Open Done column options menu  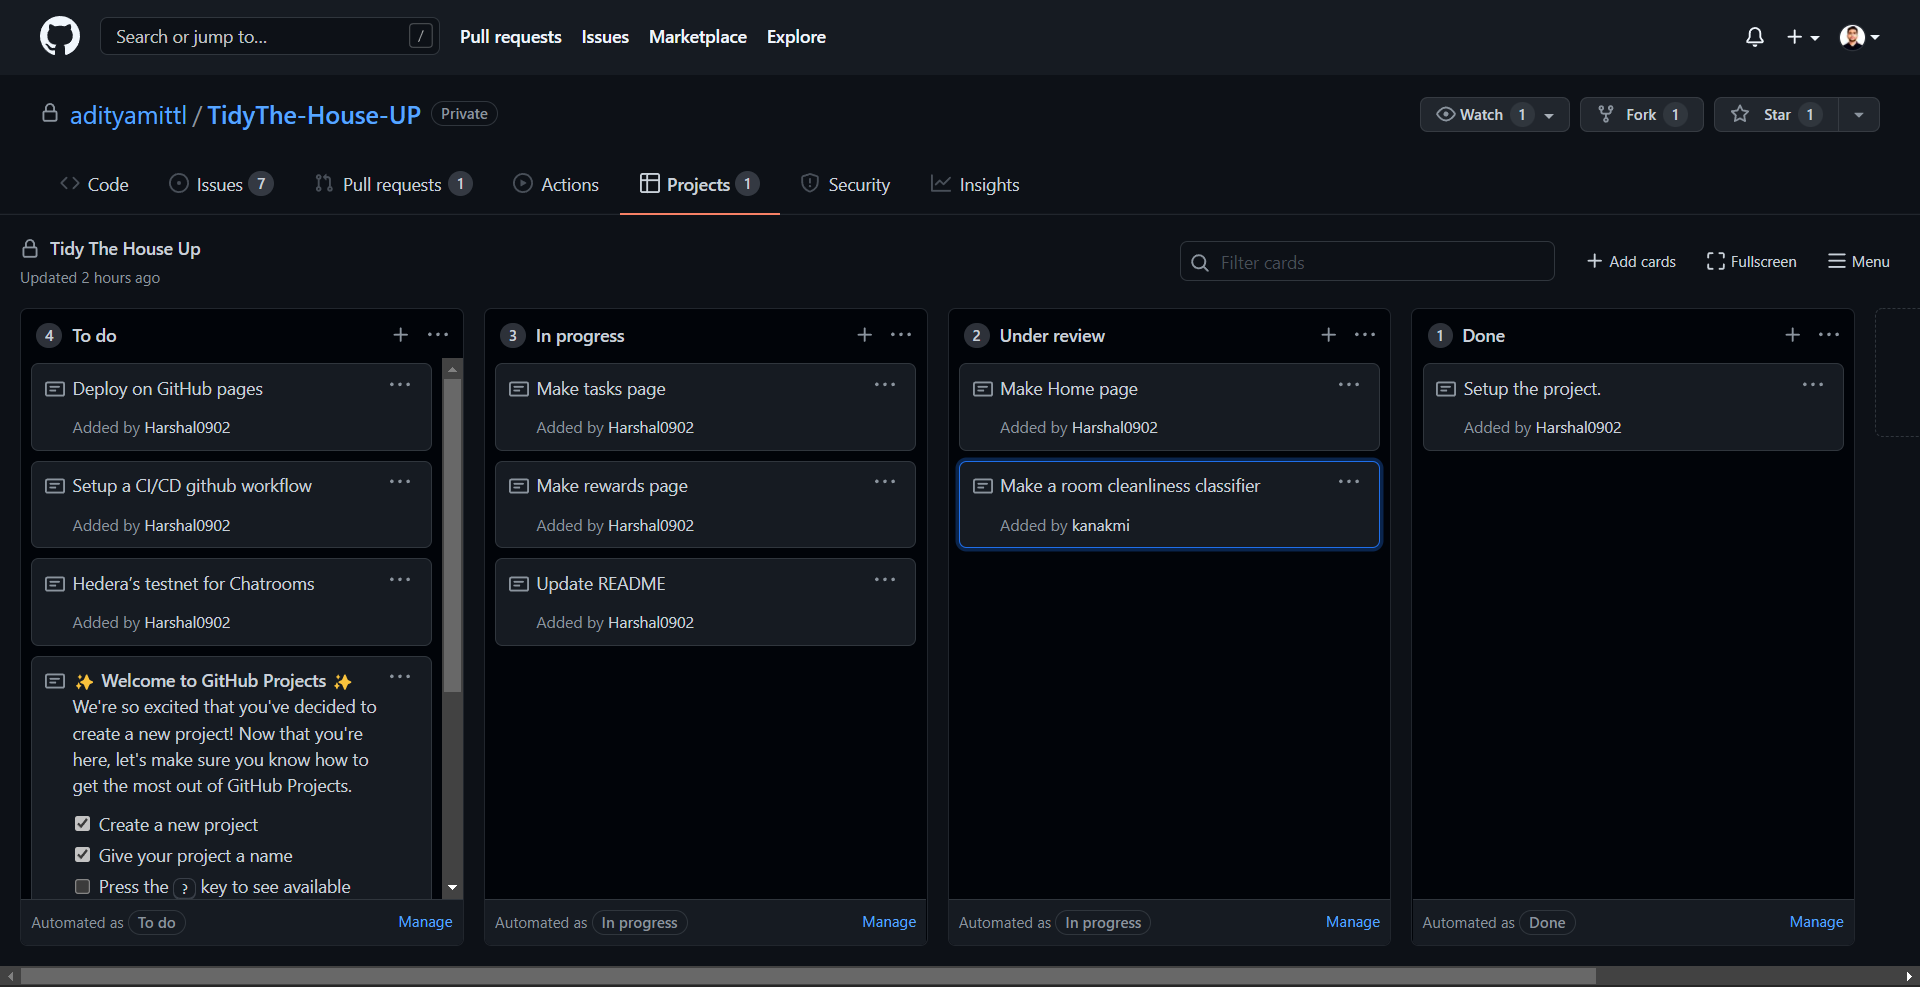[1829, 335]
